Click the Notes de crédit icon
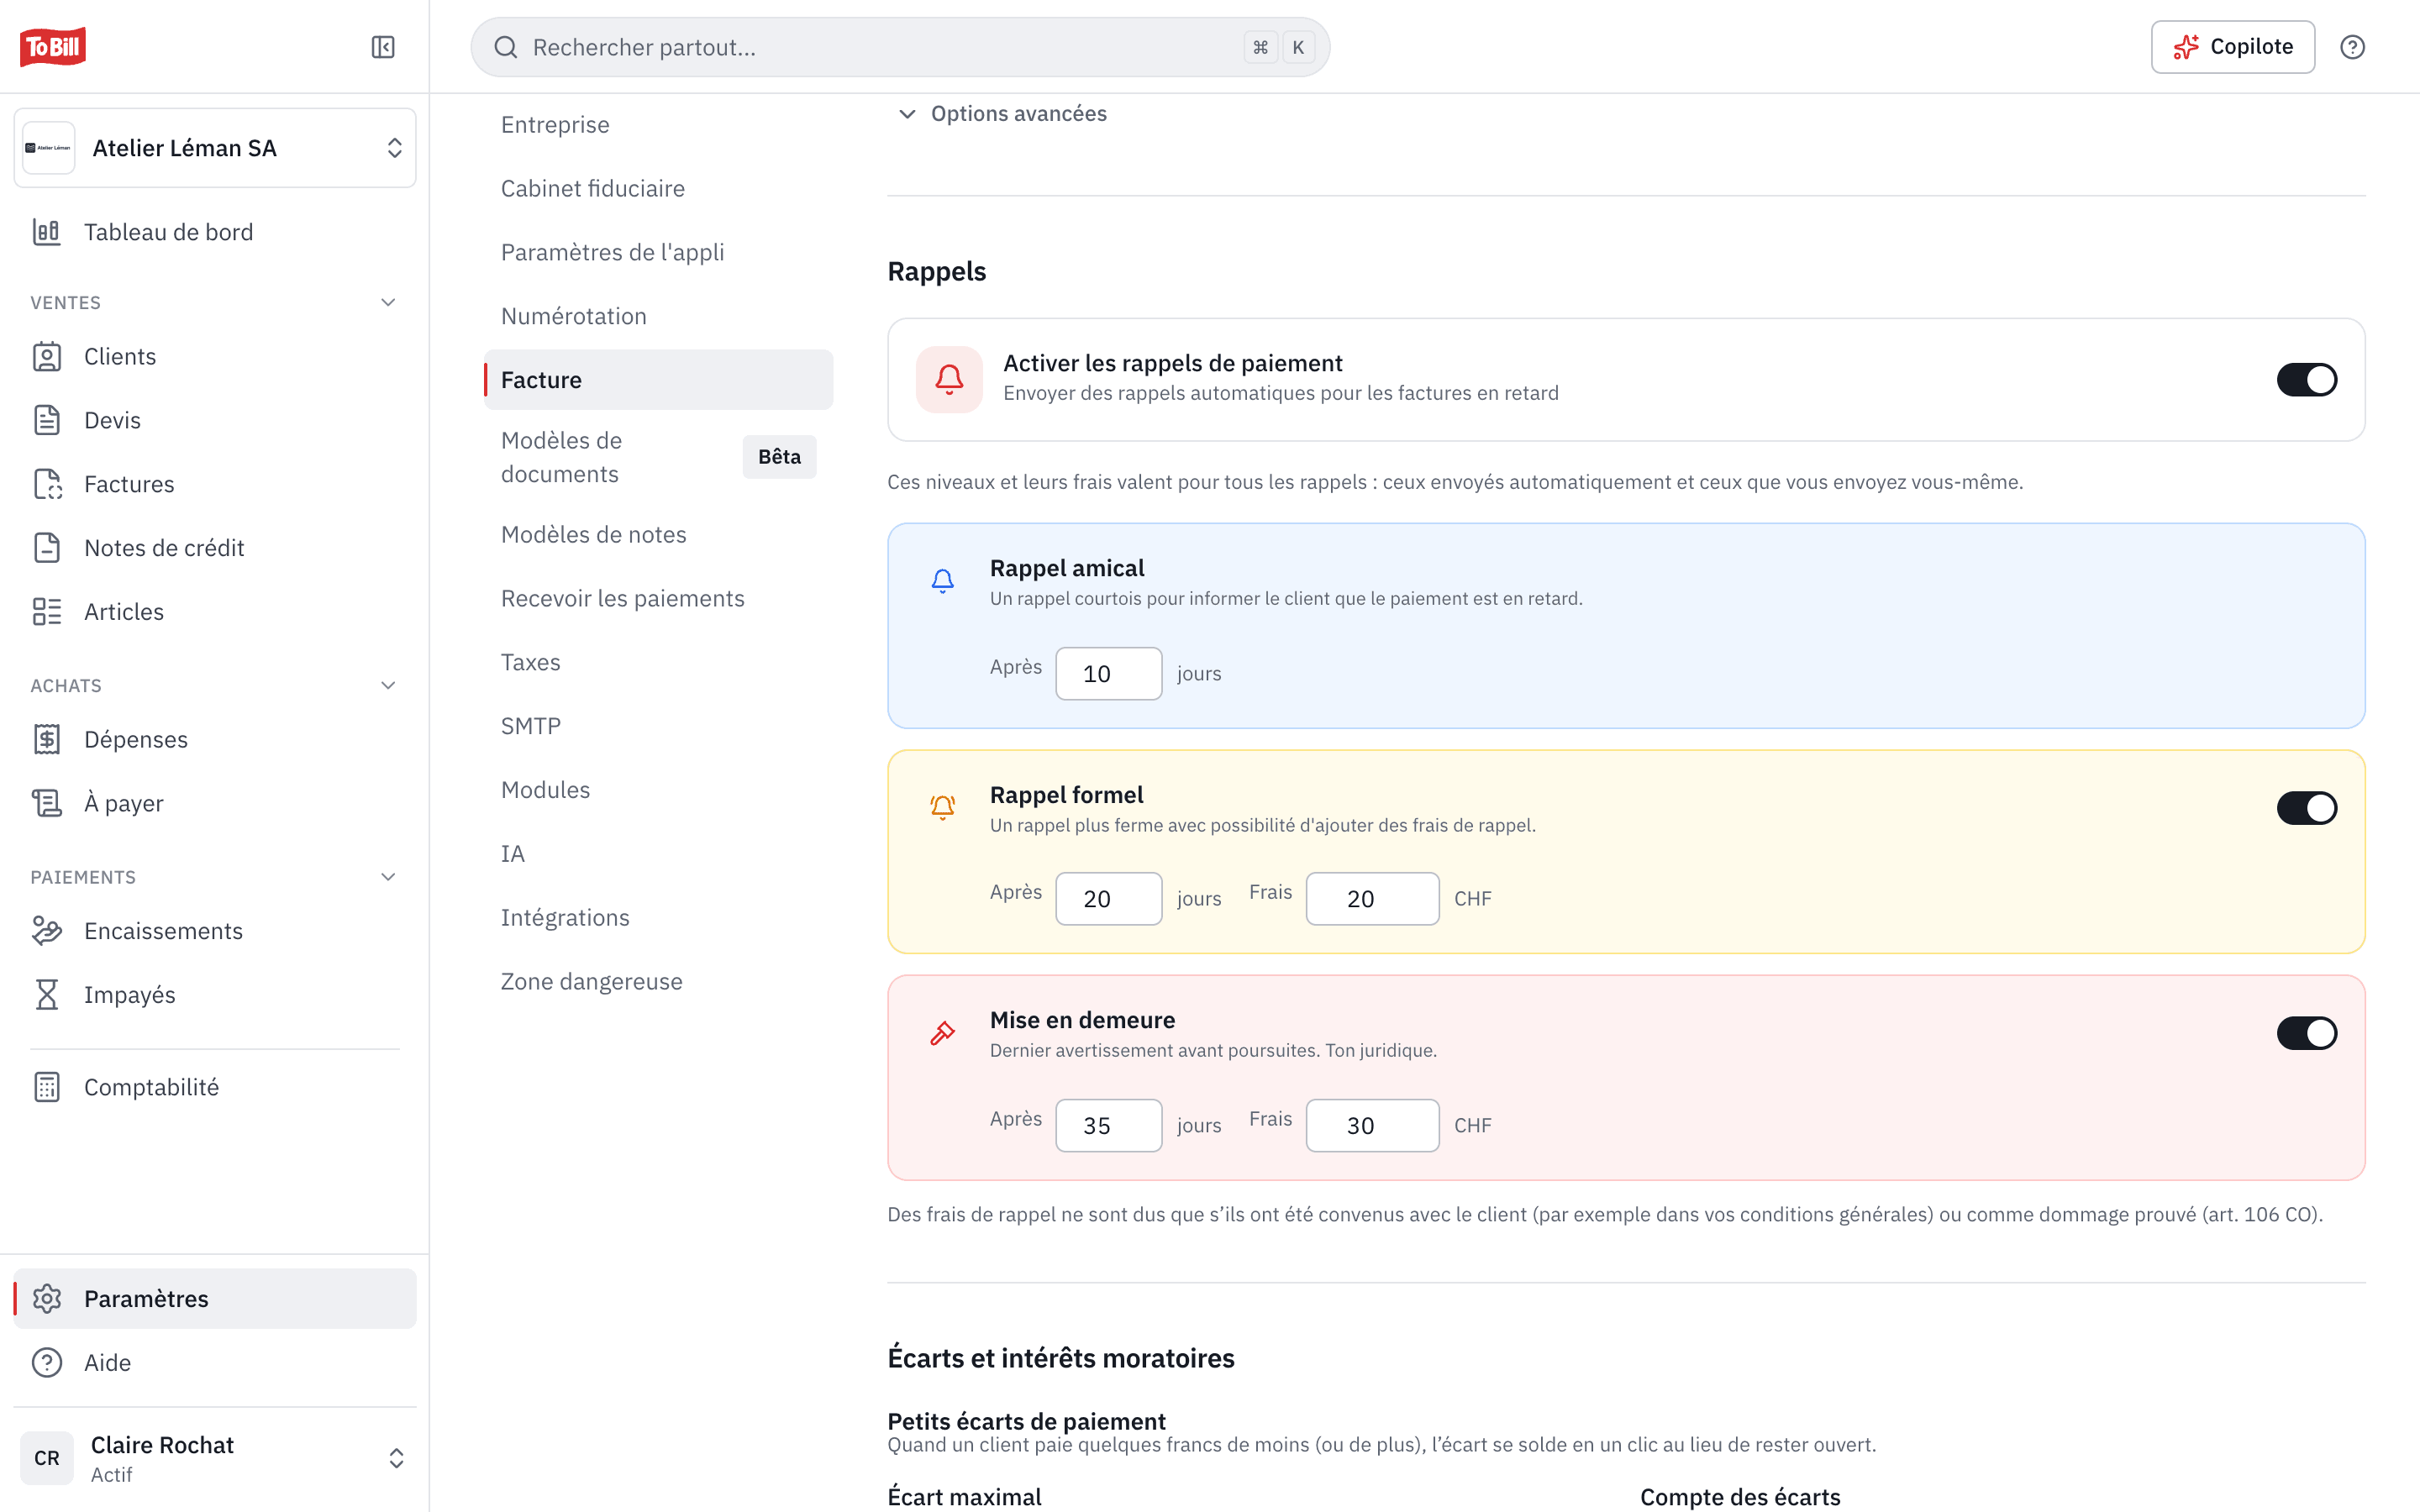 click(x=47, y=548)
